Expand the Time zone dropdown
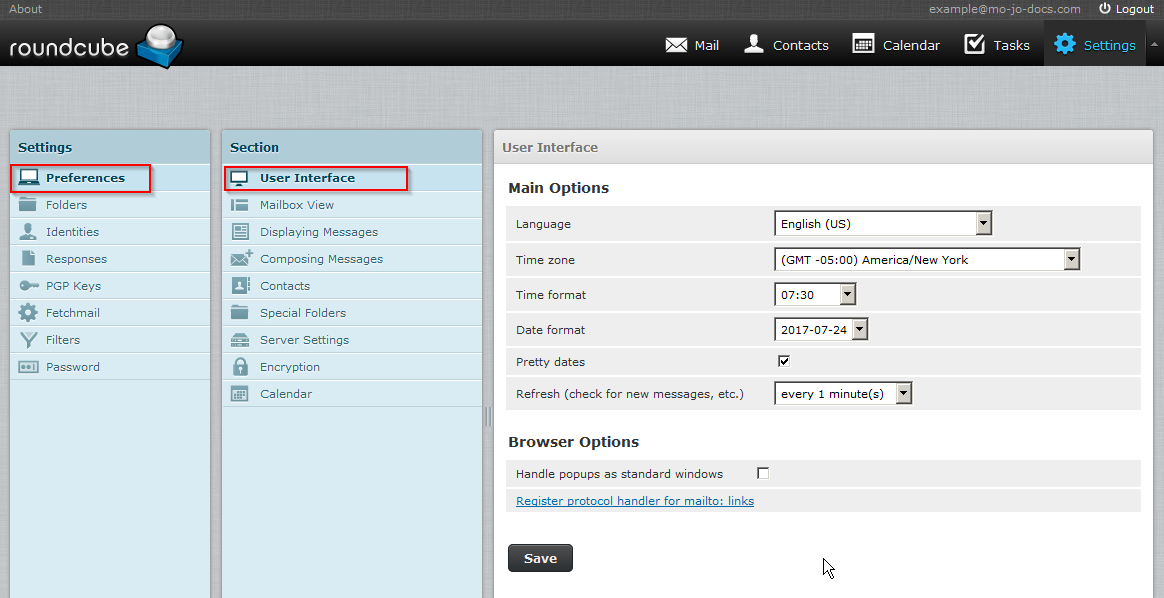Viewport: 1164px width, 598px height. tap(927, 260)
